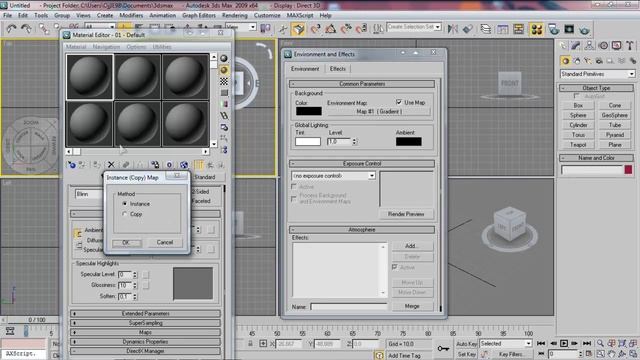Click the white Tint color swatch

click(x=308, y=142)
